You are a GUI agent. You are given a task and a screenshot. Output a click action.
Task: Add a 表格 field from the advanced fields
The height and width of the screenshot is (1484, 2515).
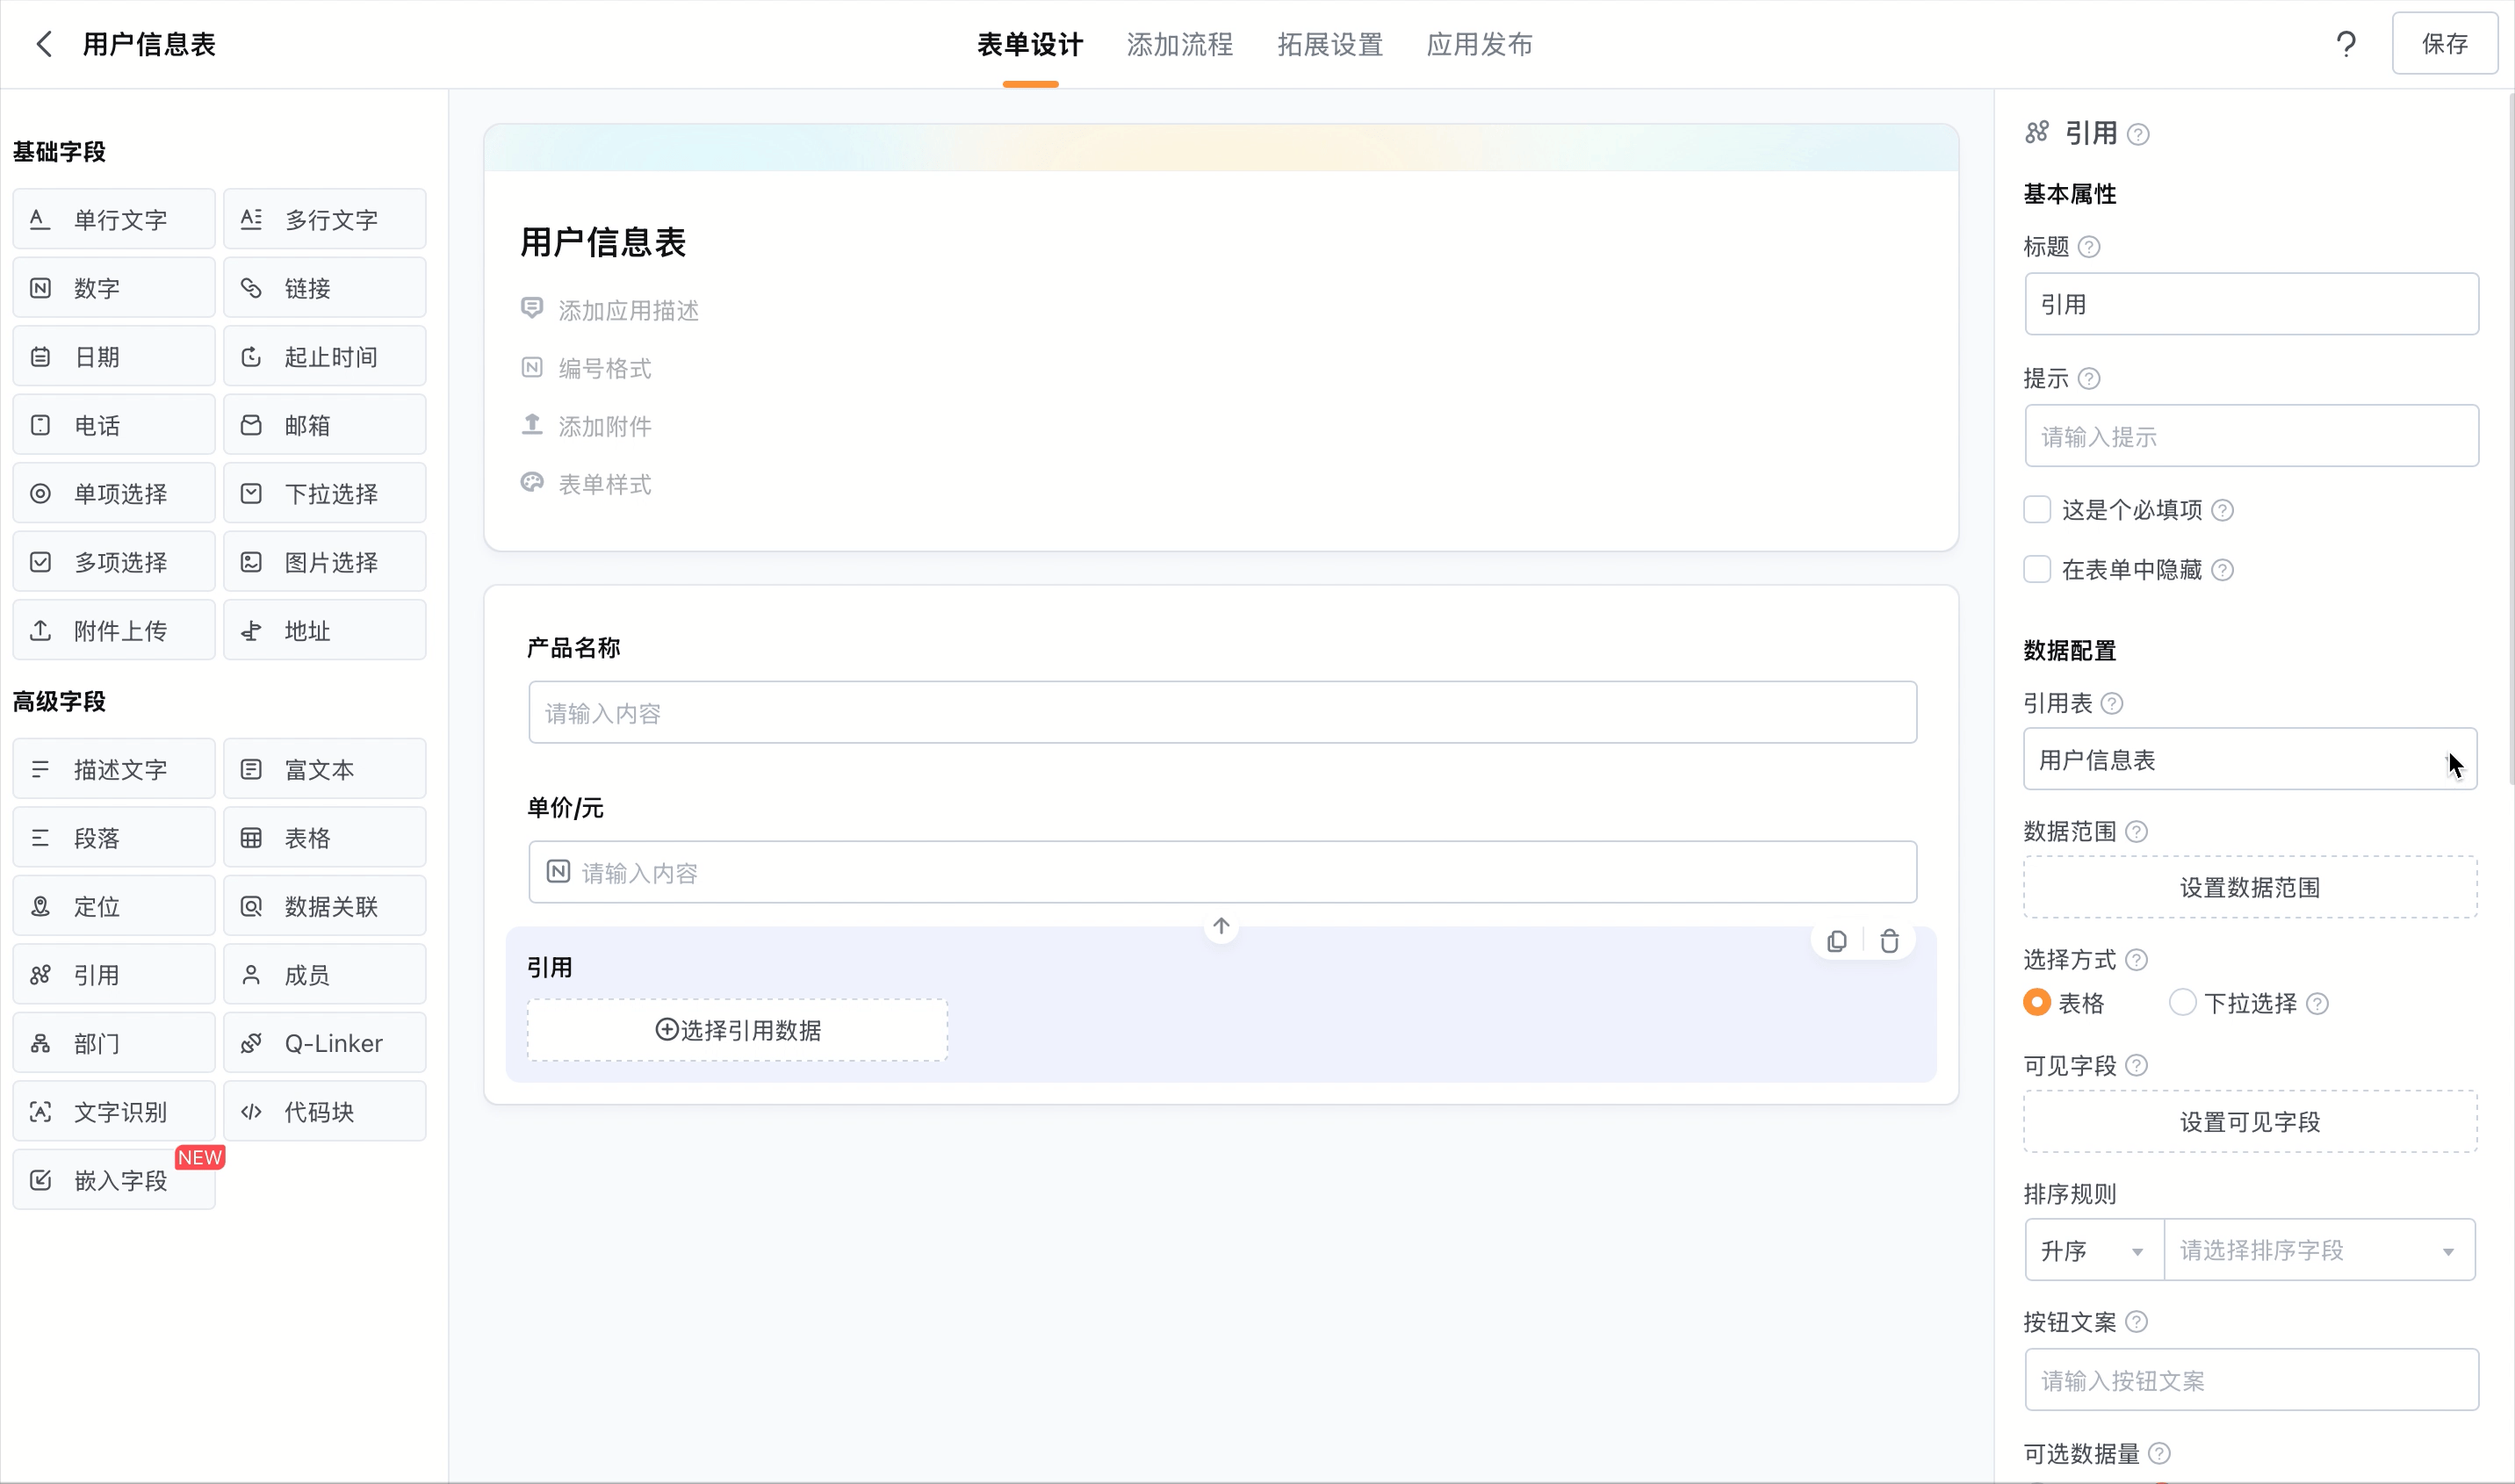[x=325, y=837]
